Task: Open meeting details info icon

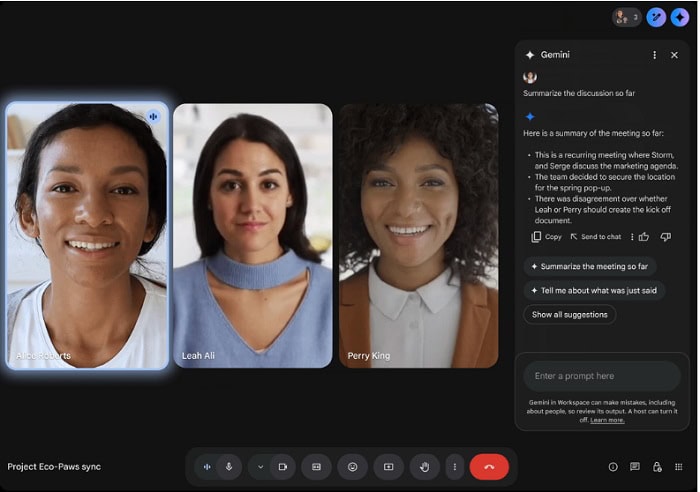Action: (x=613, y=467)
